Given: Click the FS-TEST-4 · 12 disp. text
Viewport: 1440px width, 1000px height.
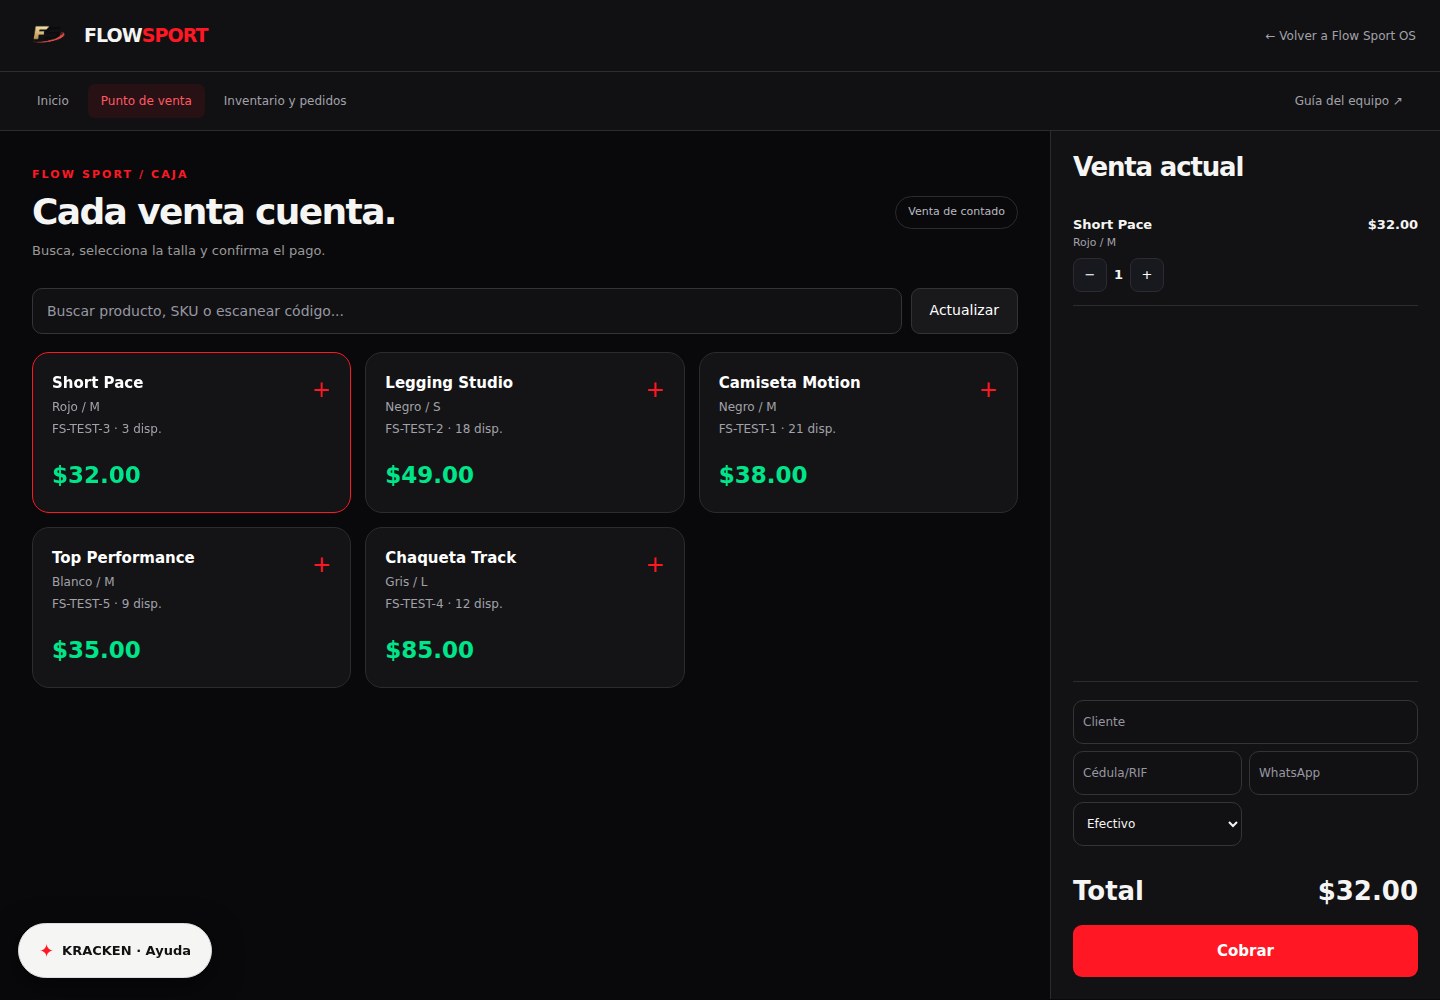Looking at the screenshot, I should [x=444, y=604].
